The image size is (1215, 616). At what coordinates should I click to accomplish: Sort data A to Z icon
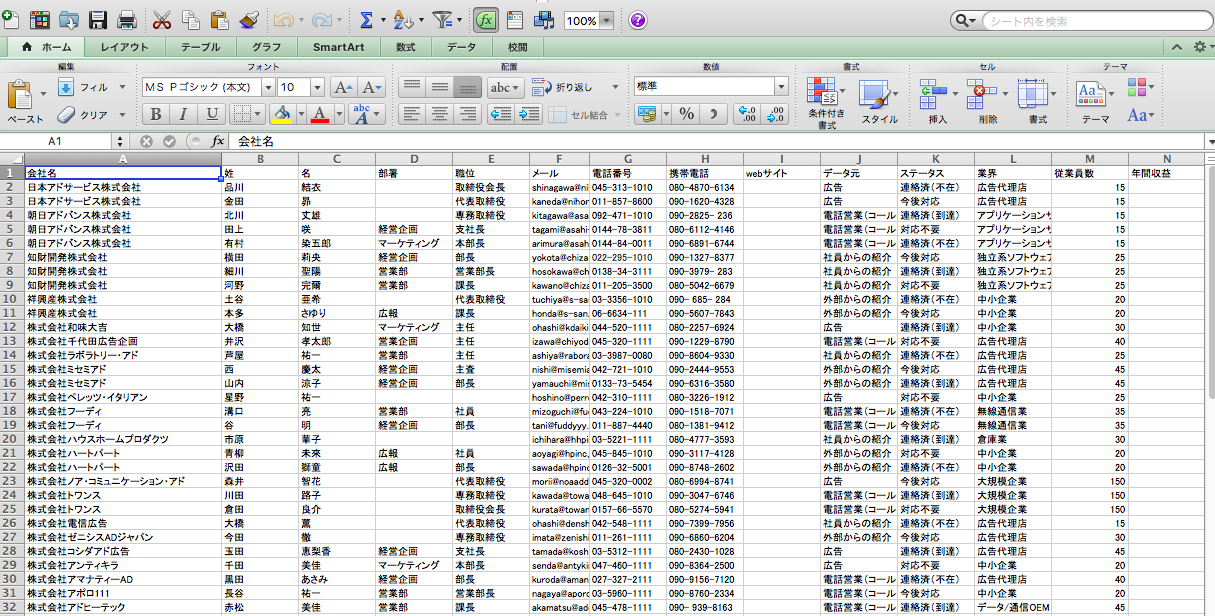point(404,19)
